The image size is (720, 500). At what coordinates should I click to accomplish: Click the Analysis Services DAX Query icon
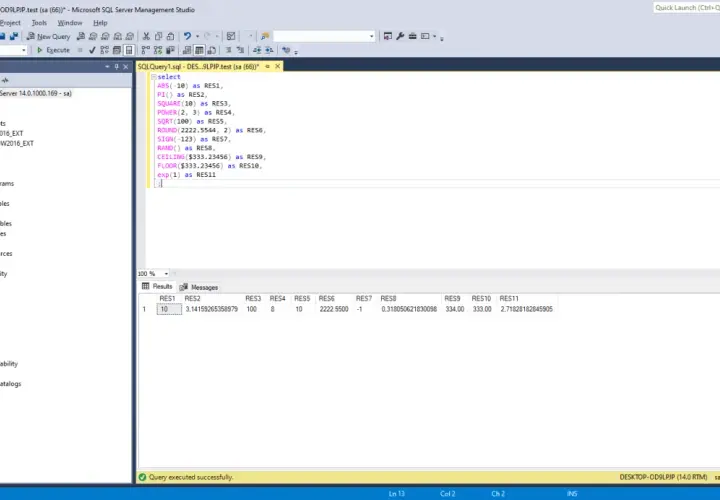[x=130, y=36]
